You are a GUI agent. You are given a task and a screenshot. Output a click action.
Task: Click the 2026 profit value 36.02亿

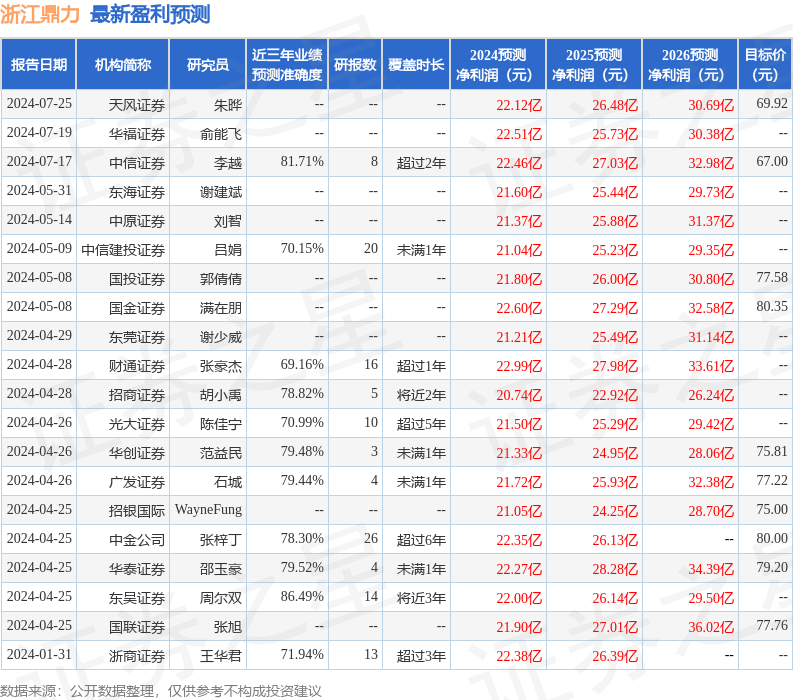711,627
